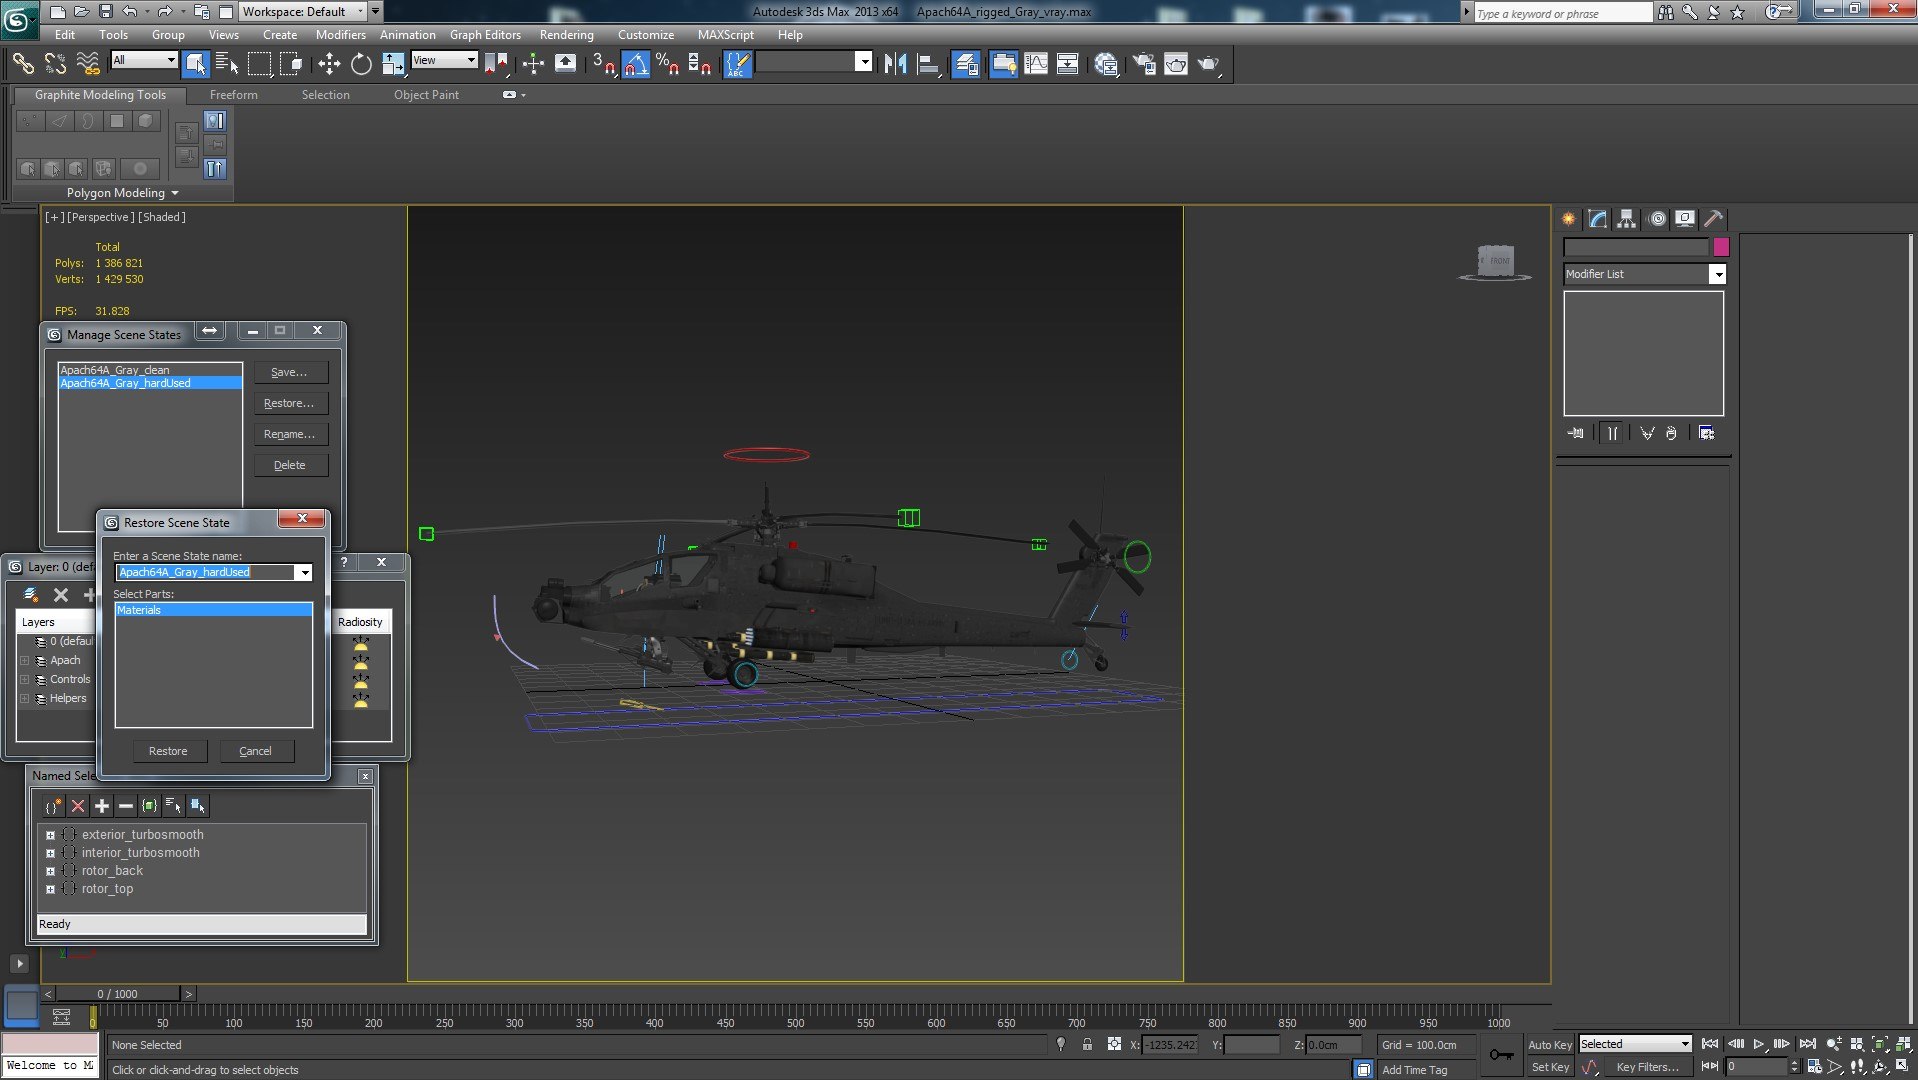This screenshot has width=1918, height=1080.
Task: Open the Utilities hammer panel tab
Action: click(x=1713, y=219)
